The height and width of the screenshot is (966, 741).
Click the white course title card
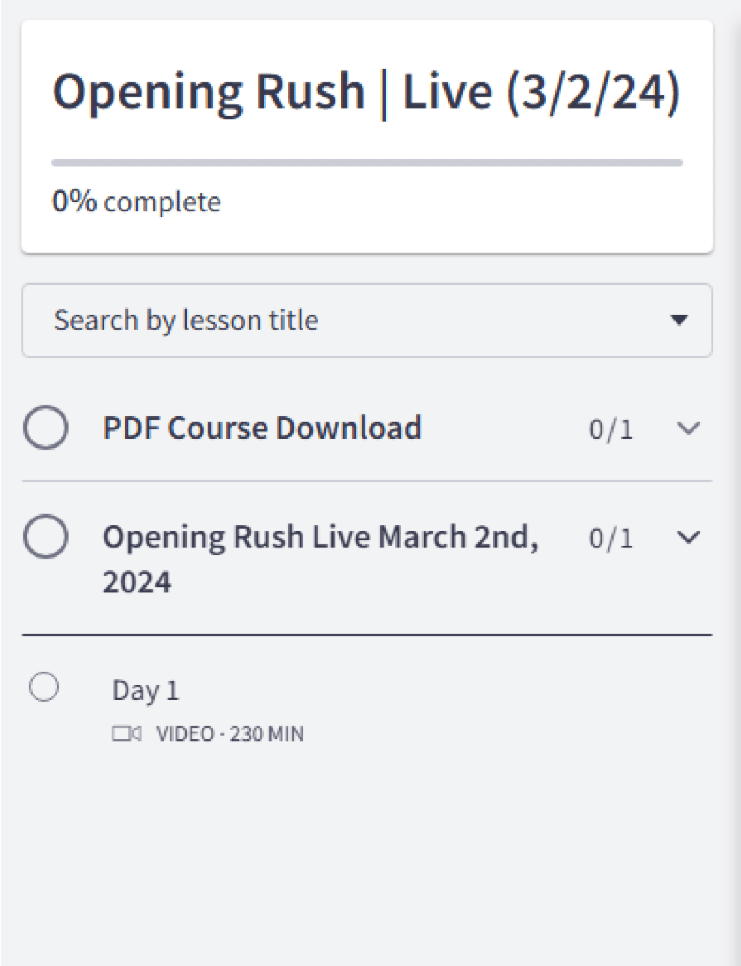[500, 220]
